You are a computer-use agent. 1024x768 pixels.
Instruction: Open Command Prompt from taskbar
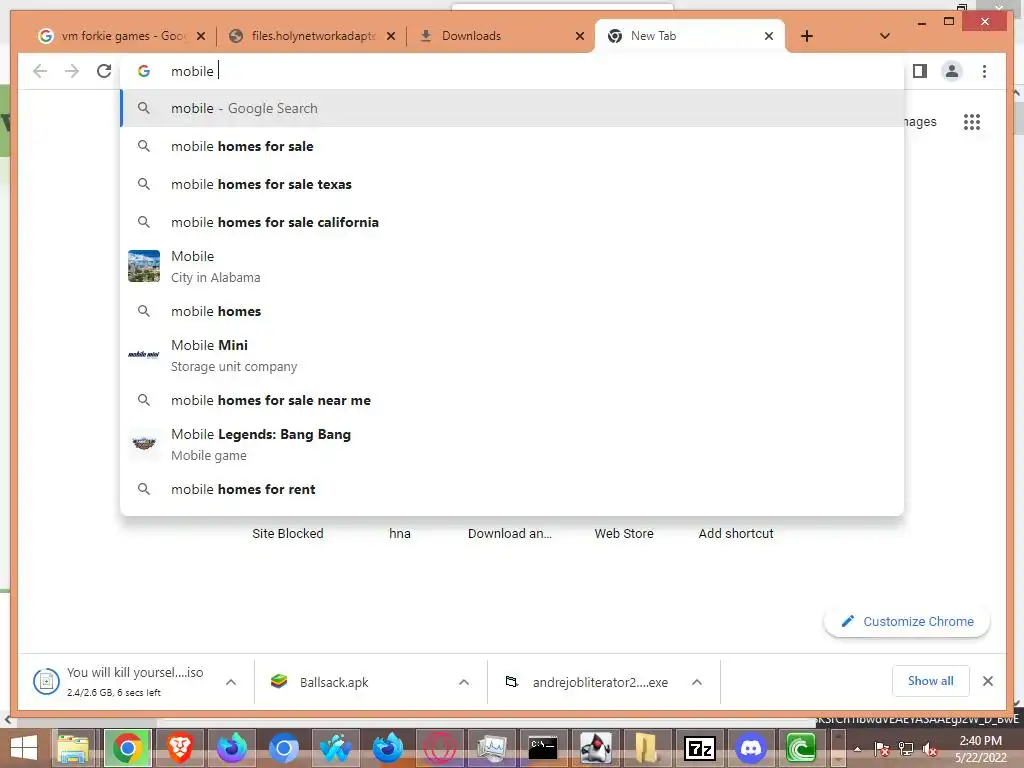coord(543,748)
